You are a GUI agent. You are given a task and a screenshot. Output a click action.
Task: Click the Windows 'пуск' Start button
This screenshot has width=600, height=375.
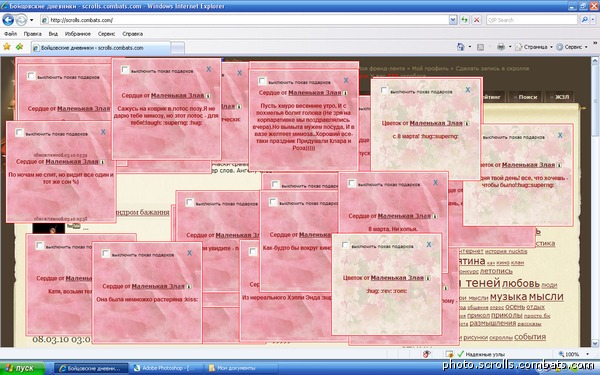point(22,368)
